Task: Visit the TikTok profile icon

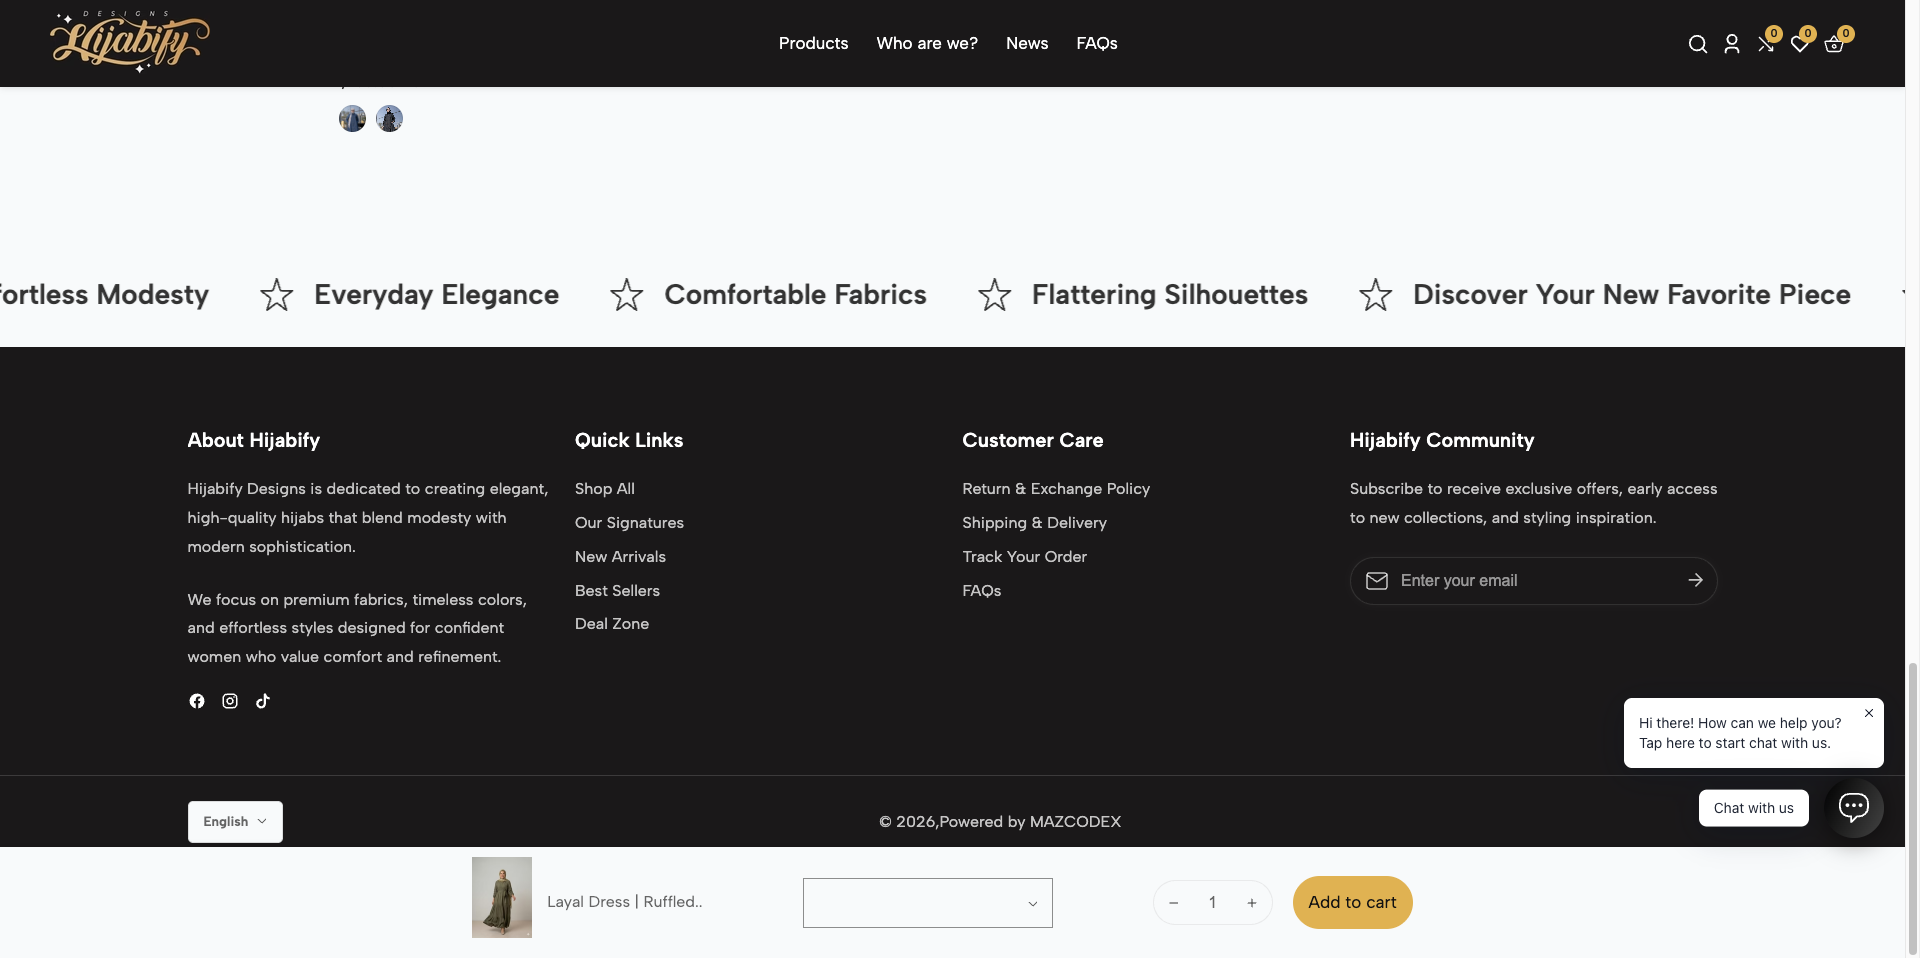Action: [263, 701]
